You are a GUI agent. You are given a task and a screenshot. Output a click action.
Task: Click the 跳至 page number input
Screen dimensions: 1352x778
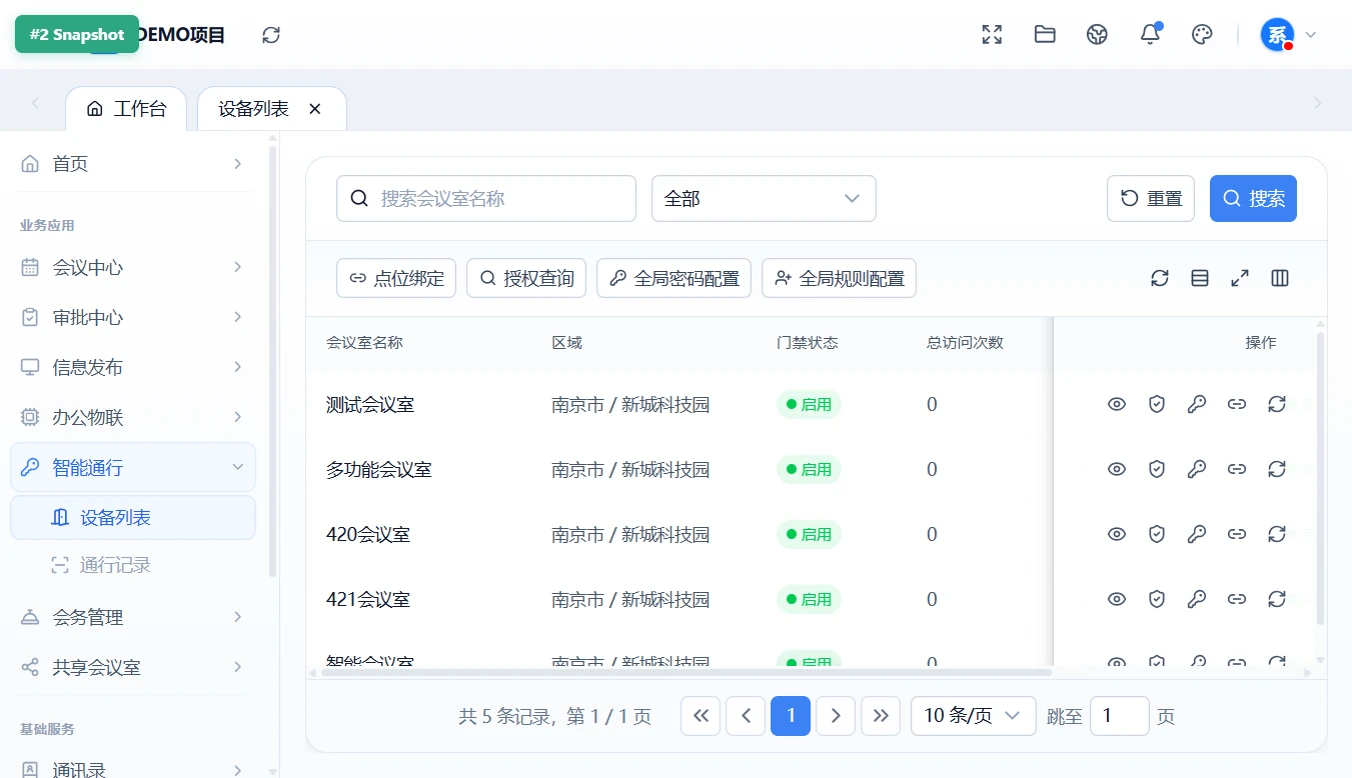[x=1119, y=716]
